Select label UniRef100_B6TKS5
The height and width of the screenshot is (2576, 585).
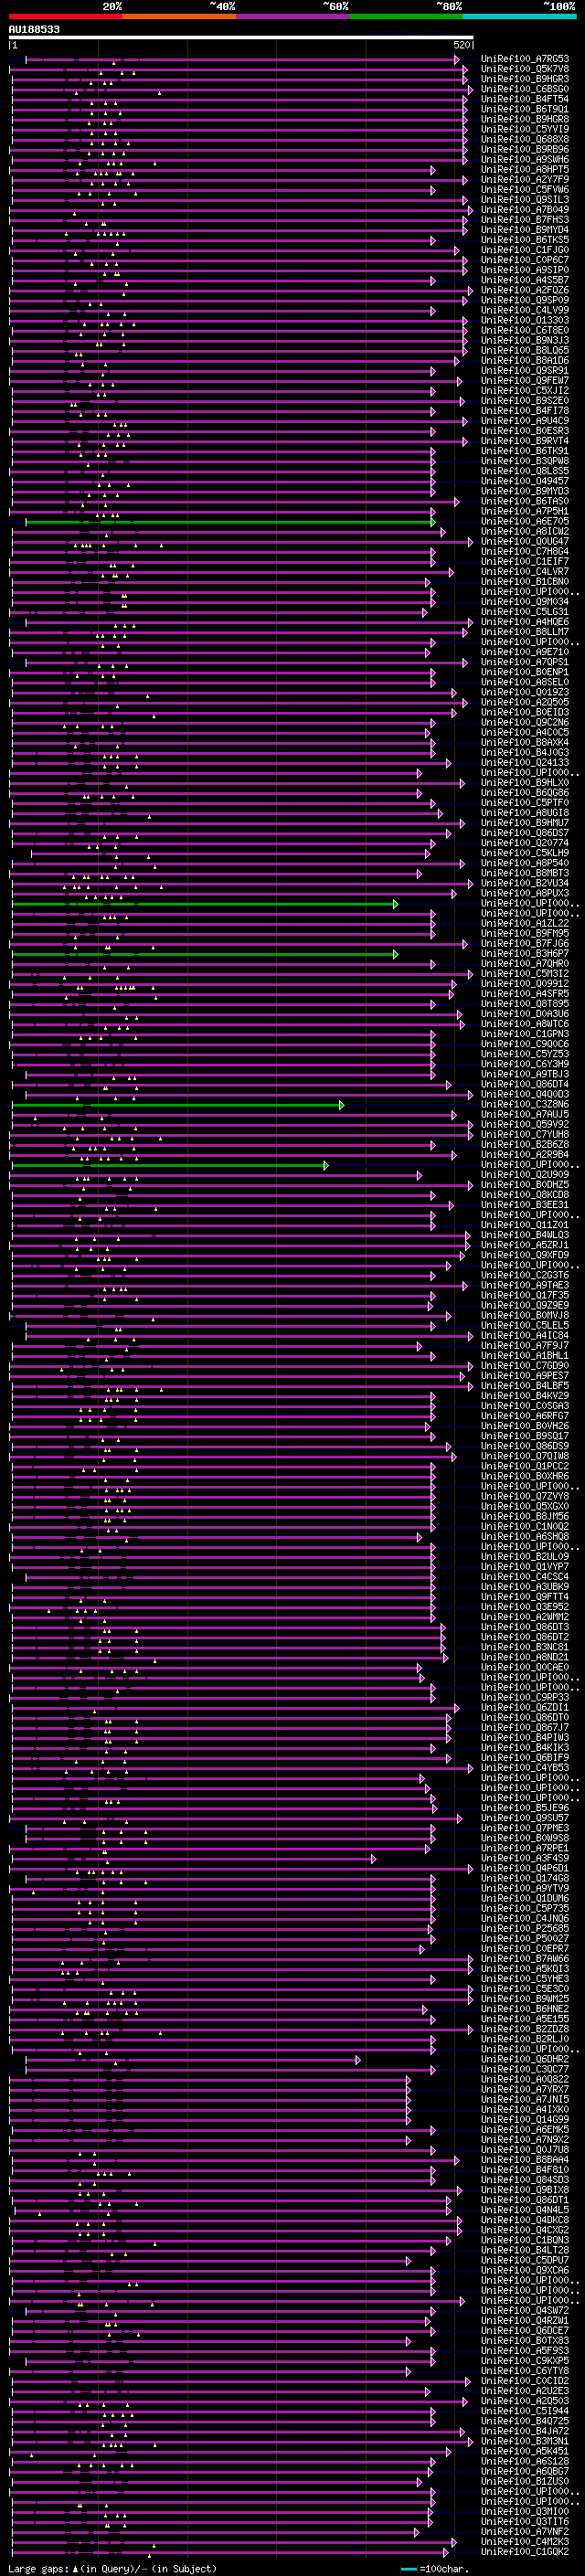point(525,240)
